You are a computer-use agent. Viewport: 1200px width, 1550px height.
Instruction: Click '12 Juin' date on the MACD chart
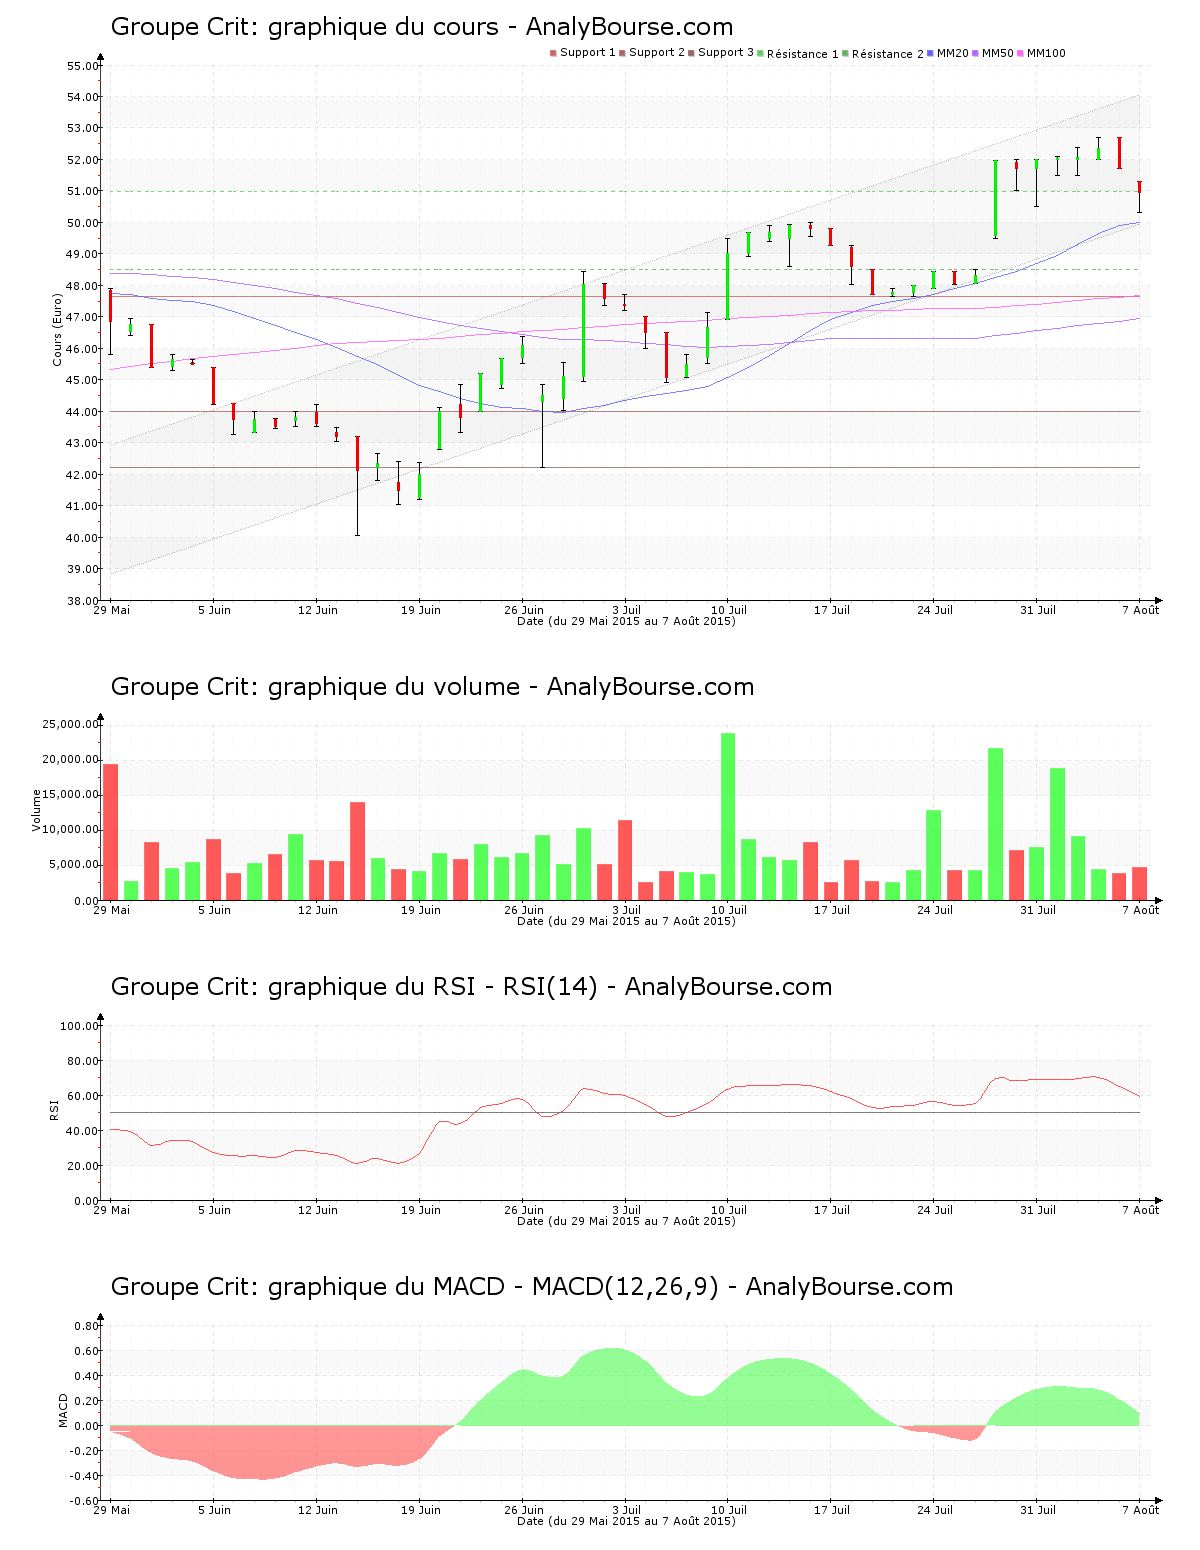coord(318,1510)
